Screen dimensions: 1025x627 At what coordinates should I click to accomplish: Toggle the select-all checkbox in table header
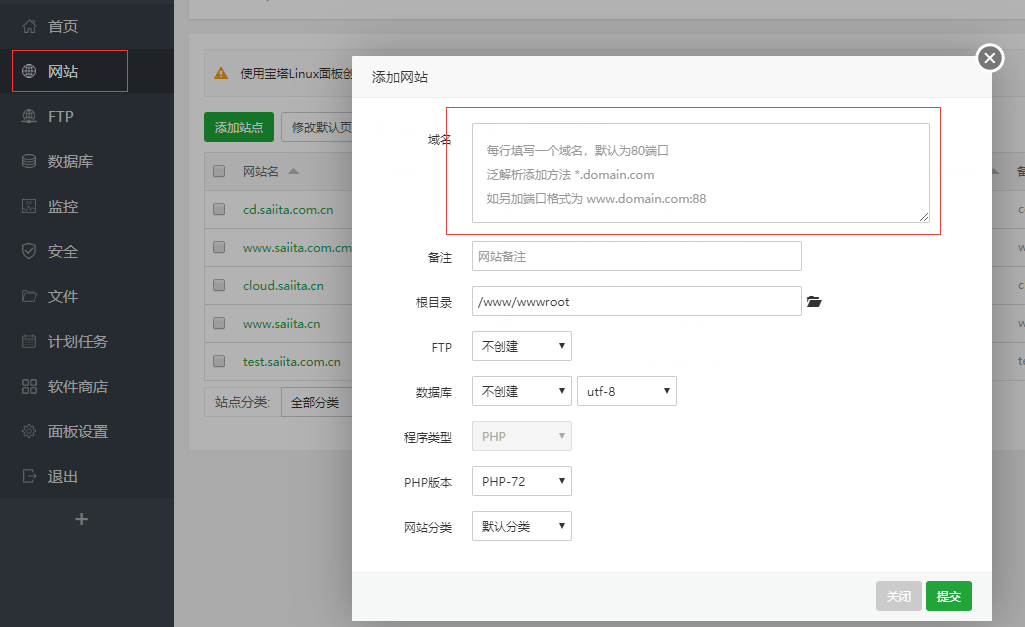click(219, 171)
